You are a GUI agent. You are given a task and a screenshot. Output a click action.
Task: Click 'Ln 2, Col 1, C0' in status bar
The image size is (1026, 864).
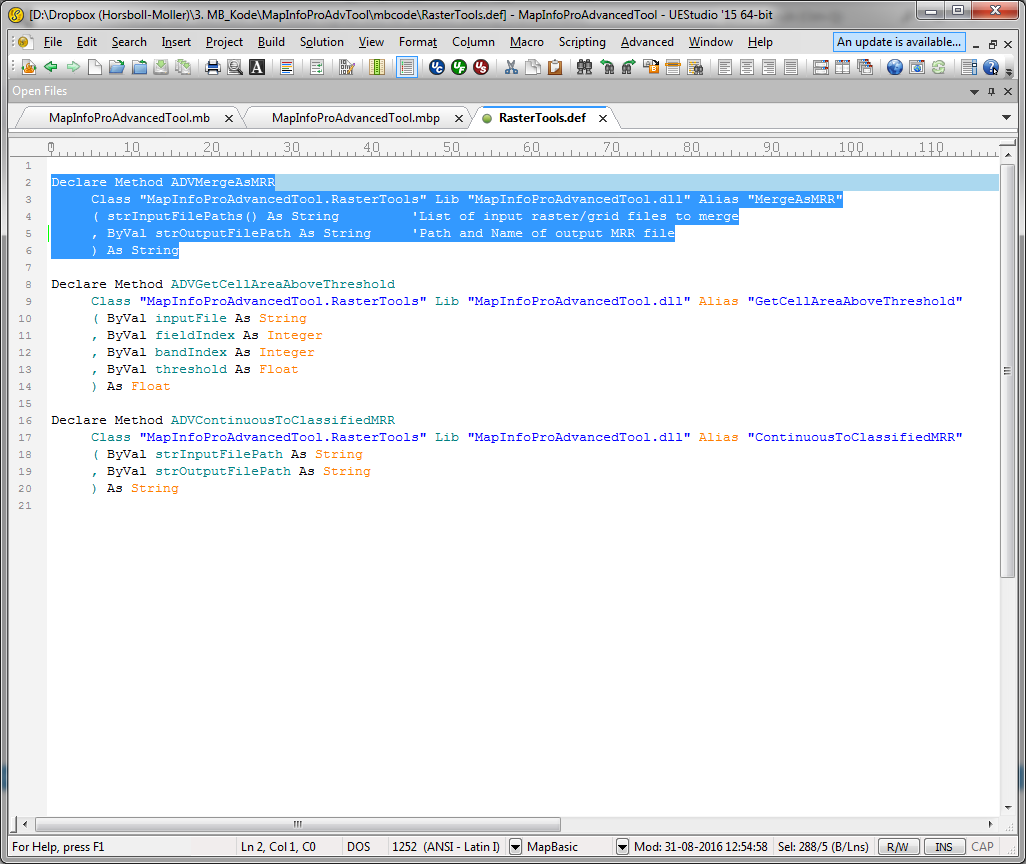pos(278,847)
